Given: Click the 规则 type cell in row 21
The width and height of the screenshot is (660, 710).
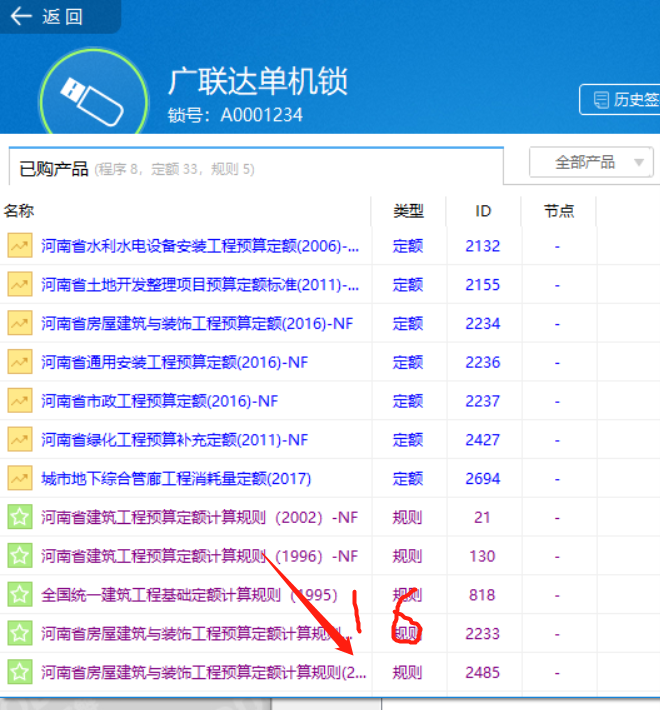Looking at the screenshot, I should (408, 517).
